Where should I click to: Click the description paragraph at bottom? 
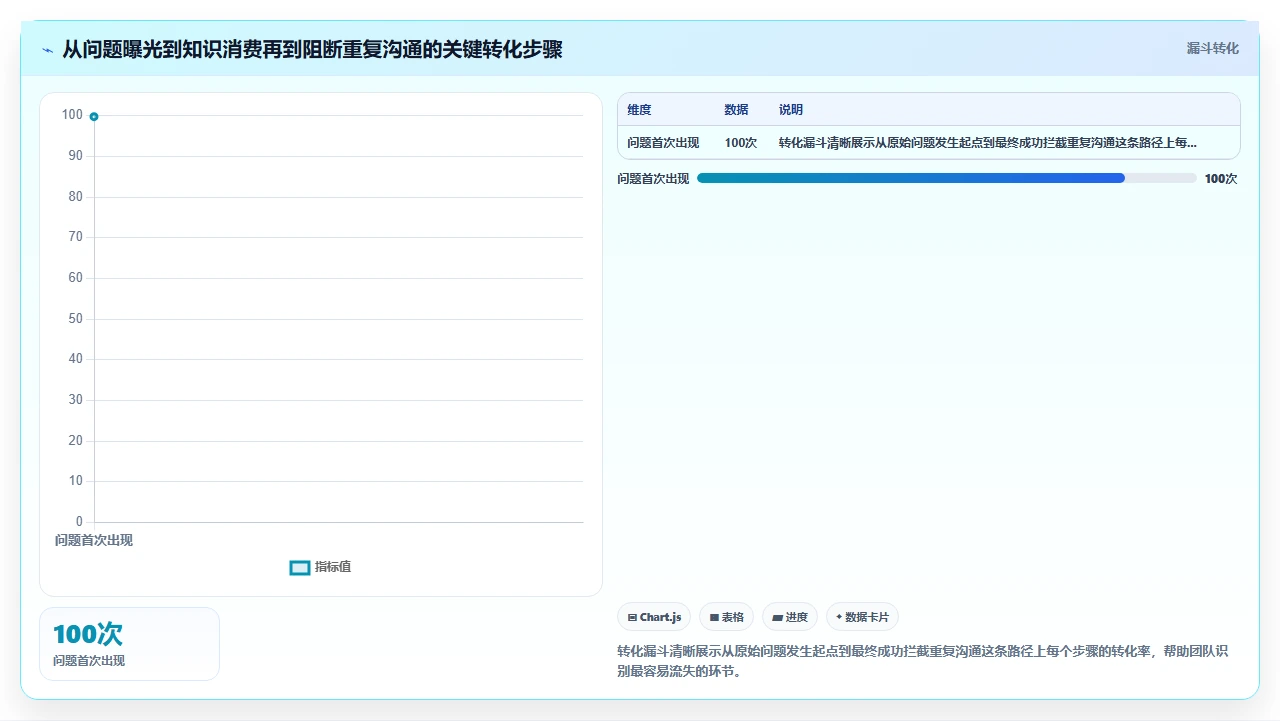tap(923, 661)
